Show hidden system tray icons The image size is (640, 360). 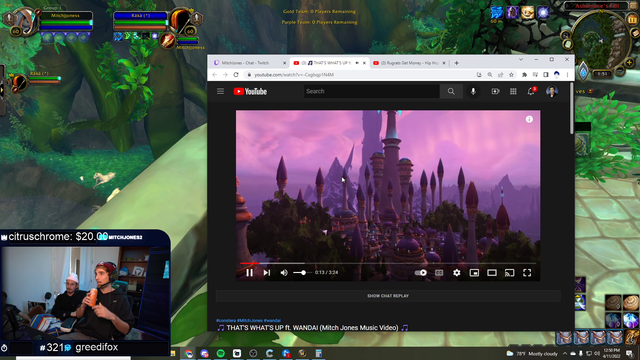564,353
